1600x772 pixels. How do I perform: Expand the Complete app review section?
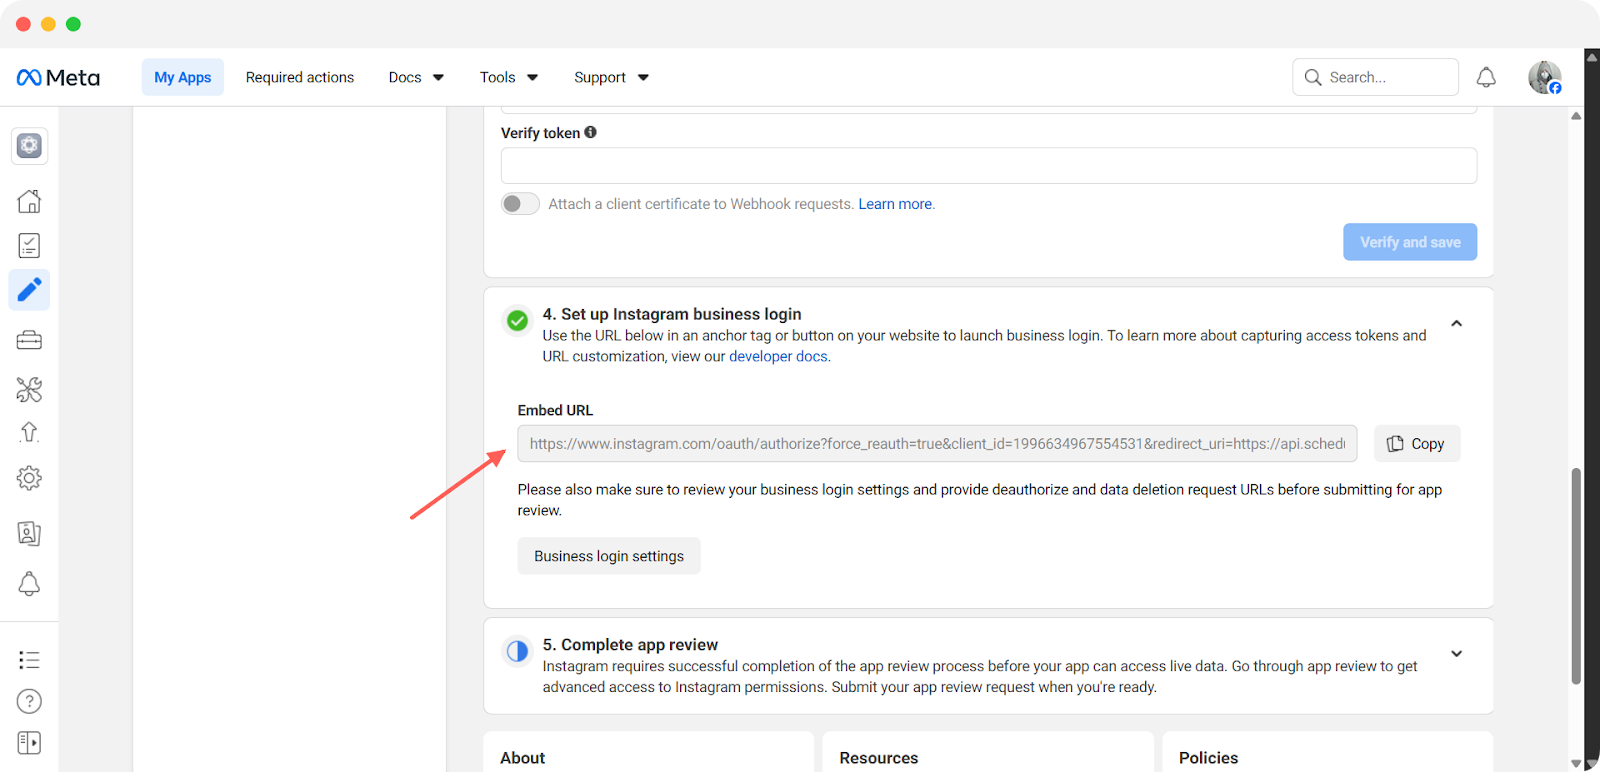coord(1457,653)
